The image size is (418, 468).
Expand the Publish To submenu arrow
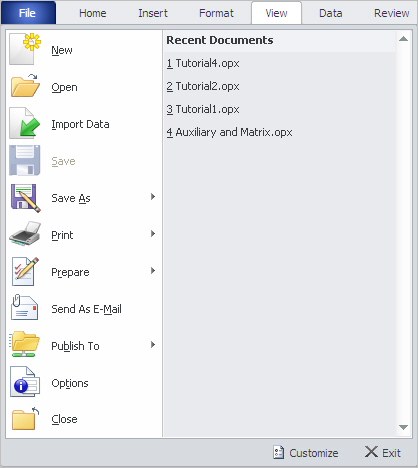click(x=153, y=345)
